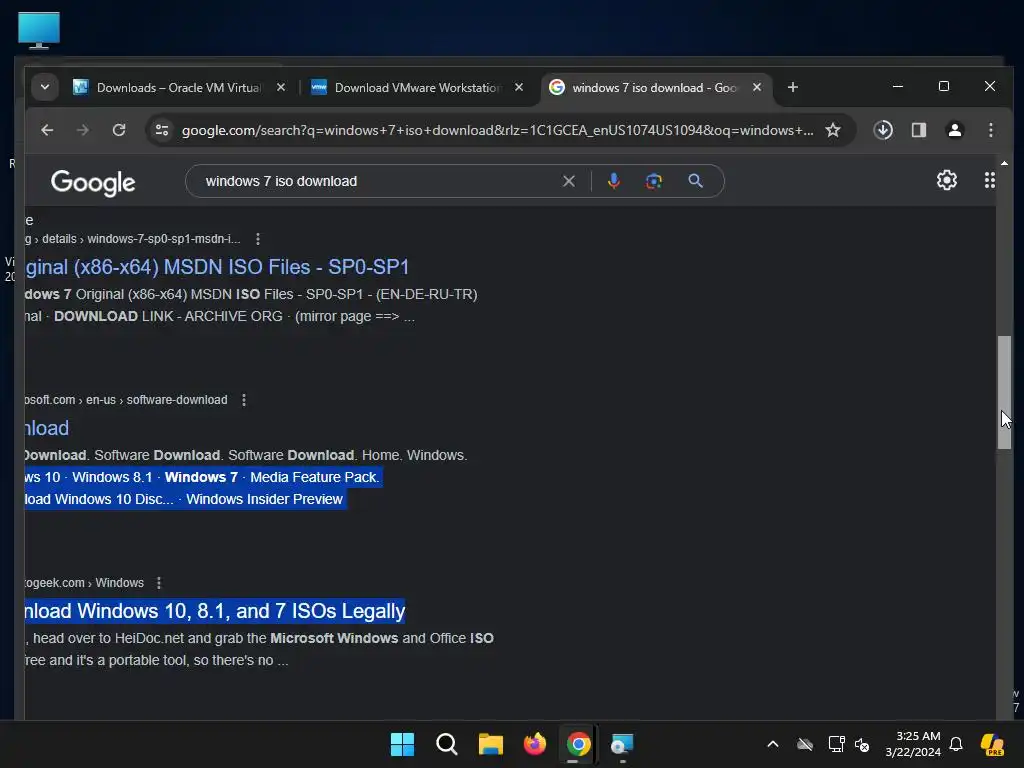
Task: Select Chrome in the taskbar
Action: pos(579,744)
